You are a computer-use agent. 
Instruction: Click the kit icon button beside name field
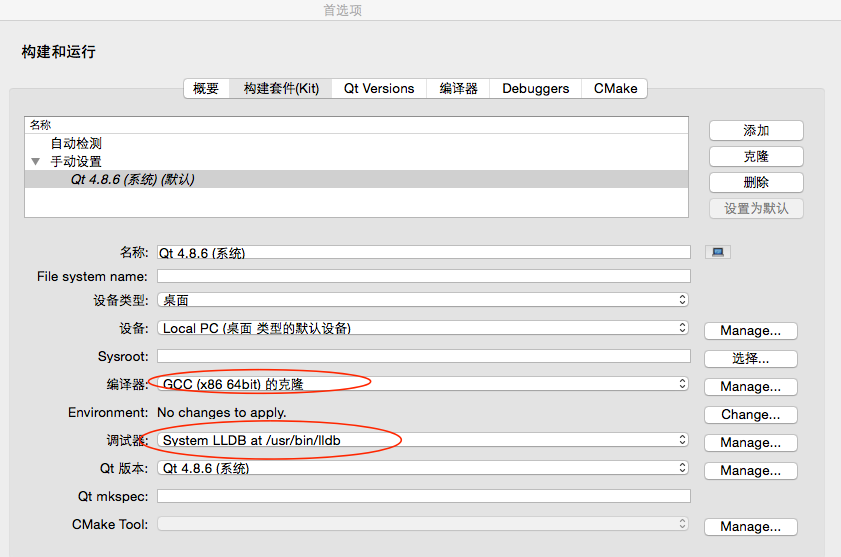(718, 252)
